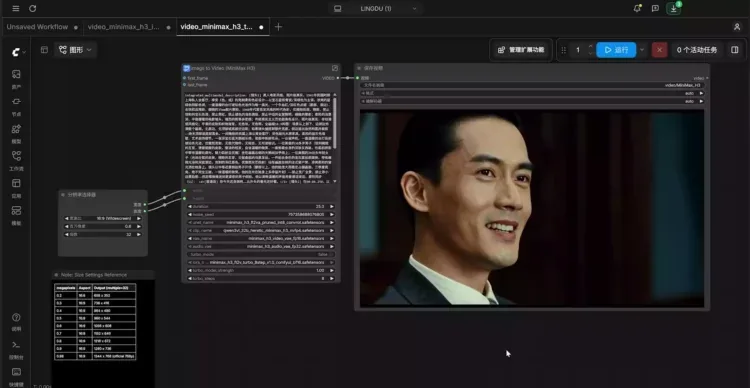Open the 模板 templates sidebar panel

[x=16, y=215]
